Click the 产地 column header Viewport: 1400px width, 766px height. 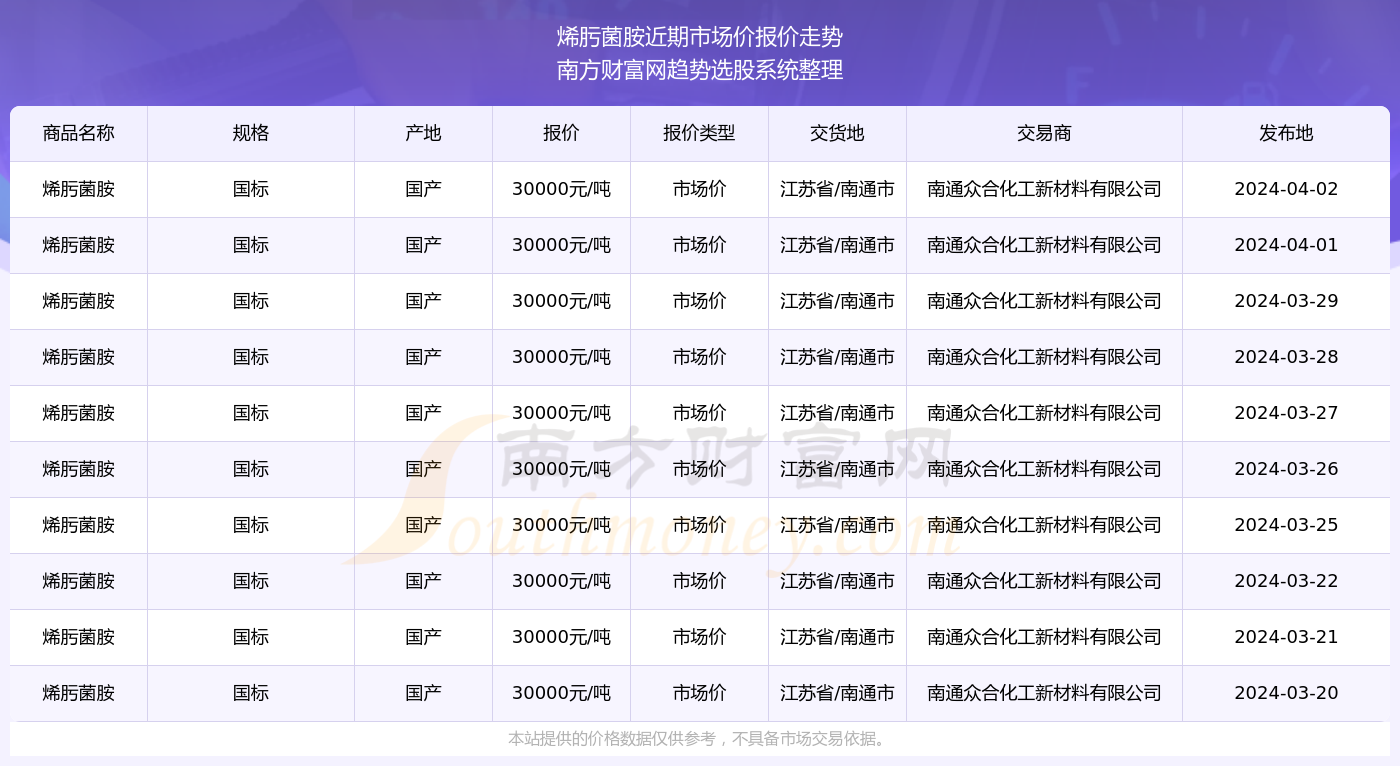pyautogui.click(x=423, y=133)
